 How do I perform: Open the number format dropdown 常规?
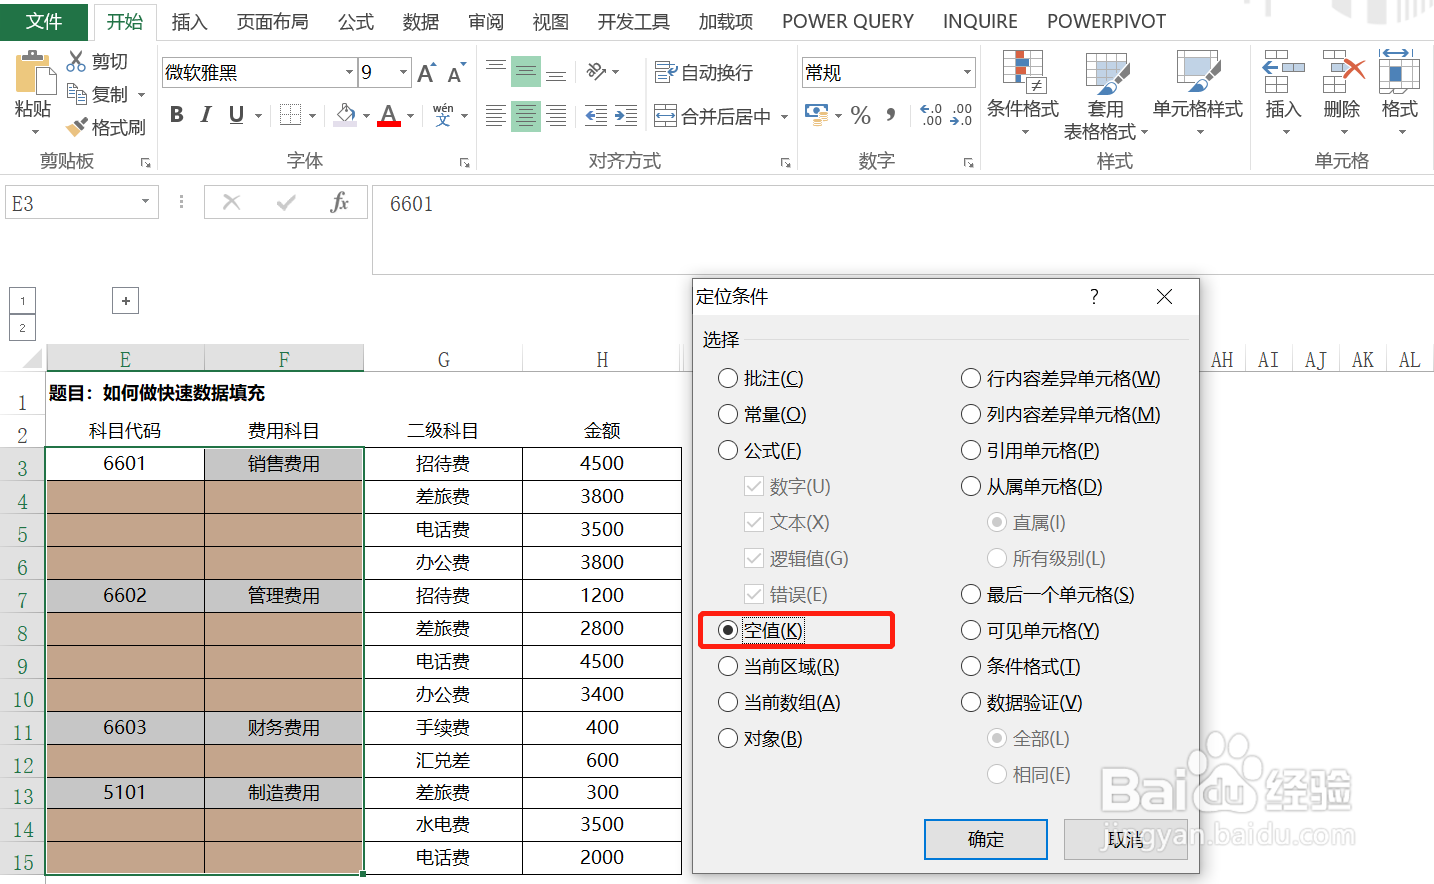967,72
